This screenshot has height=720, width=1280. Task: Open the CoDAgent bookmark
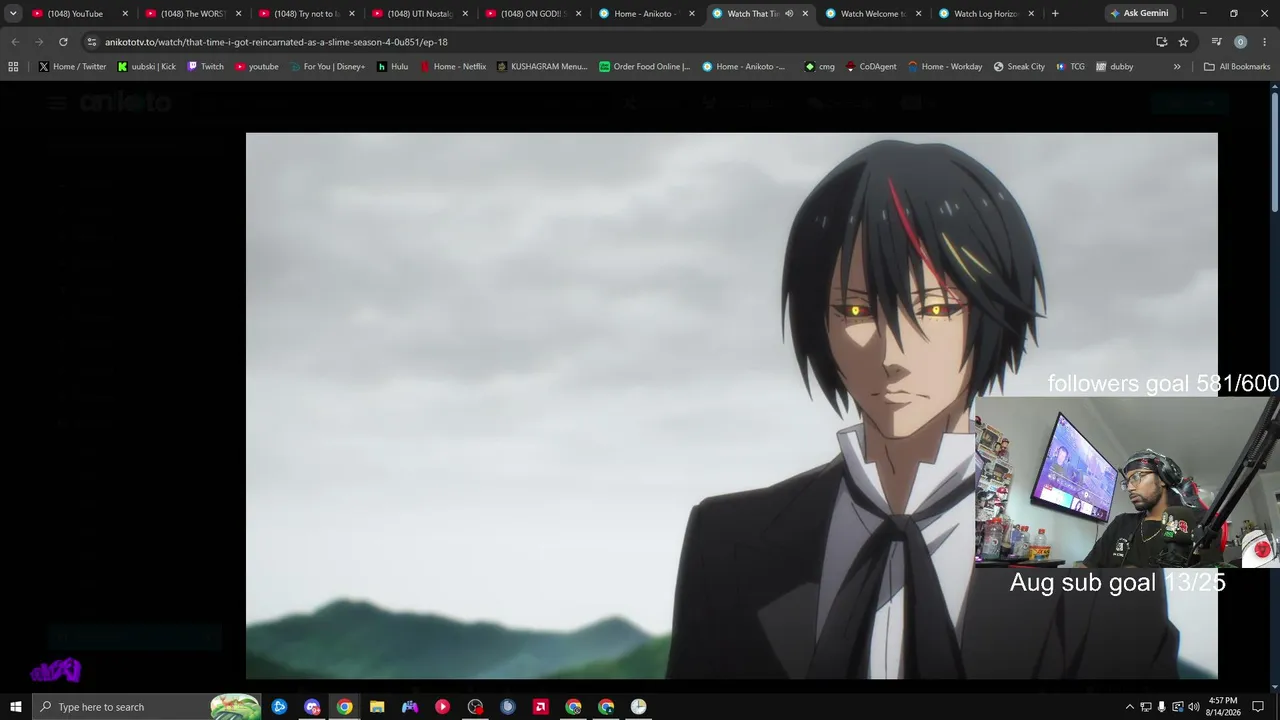pos(871,67)
